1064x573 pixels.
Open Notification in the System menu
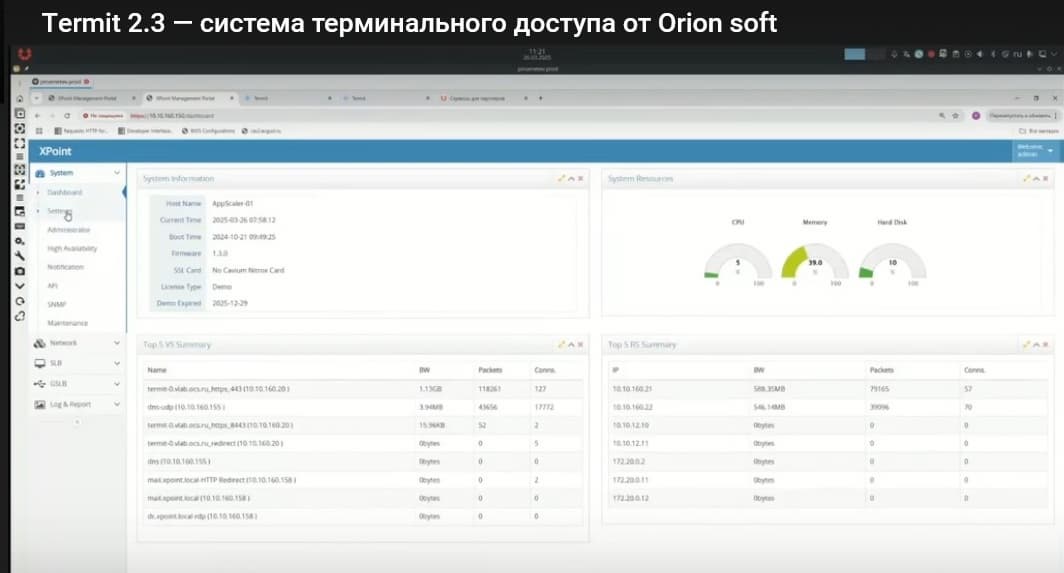click(65, 267)
